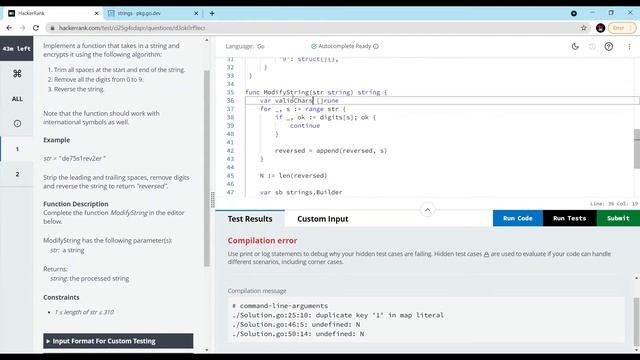Click the browser back arrow
The width and height of the screenshot is (640, 360).
coord(9,28)
